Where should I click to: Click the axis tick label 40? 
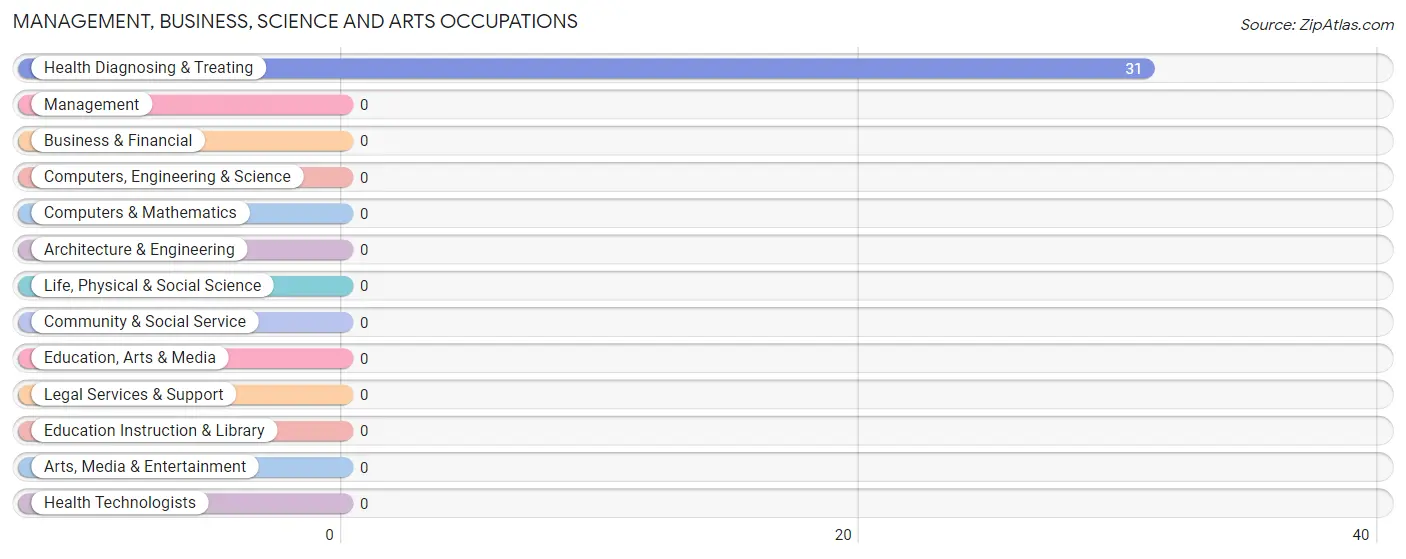(1361, 535)
